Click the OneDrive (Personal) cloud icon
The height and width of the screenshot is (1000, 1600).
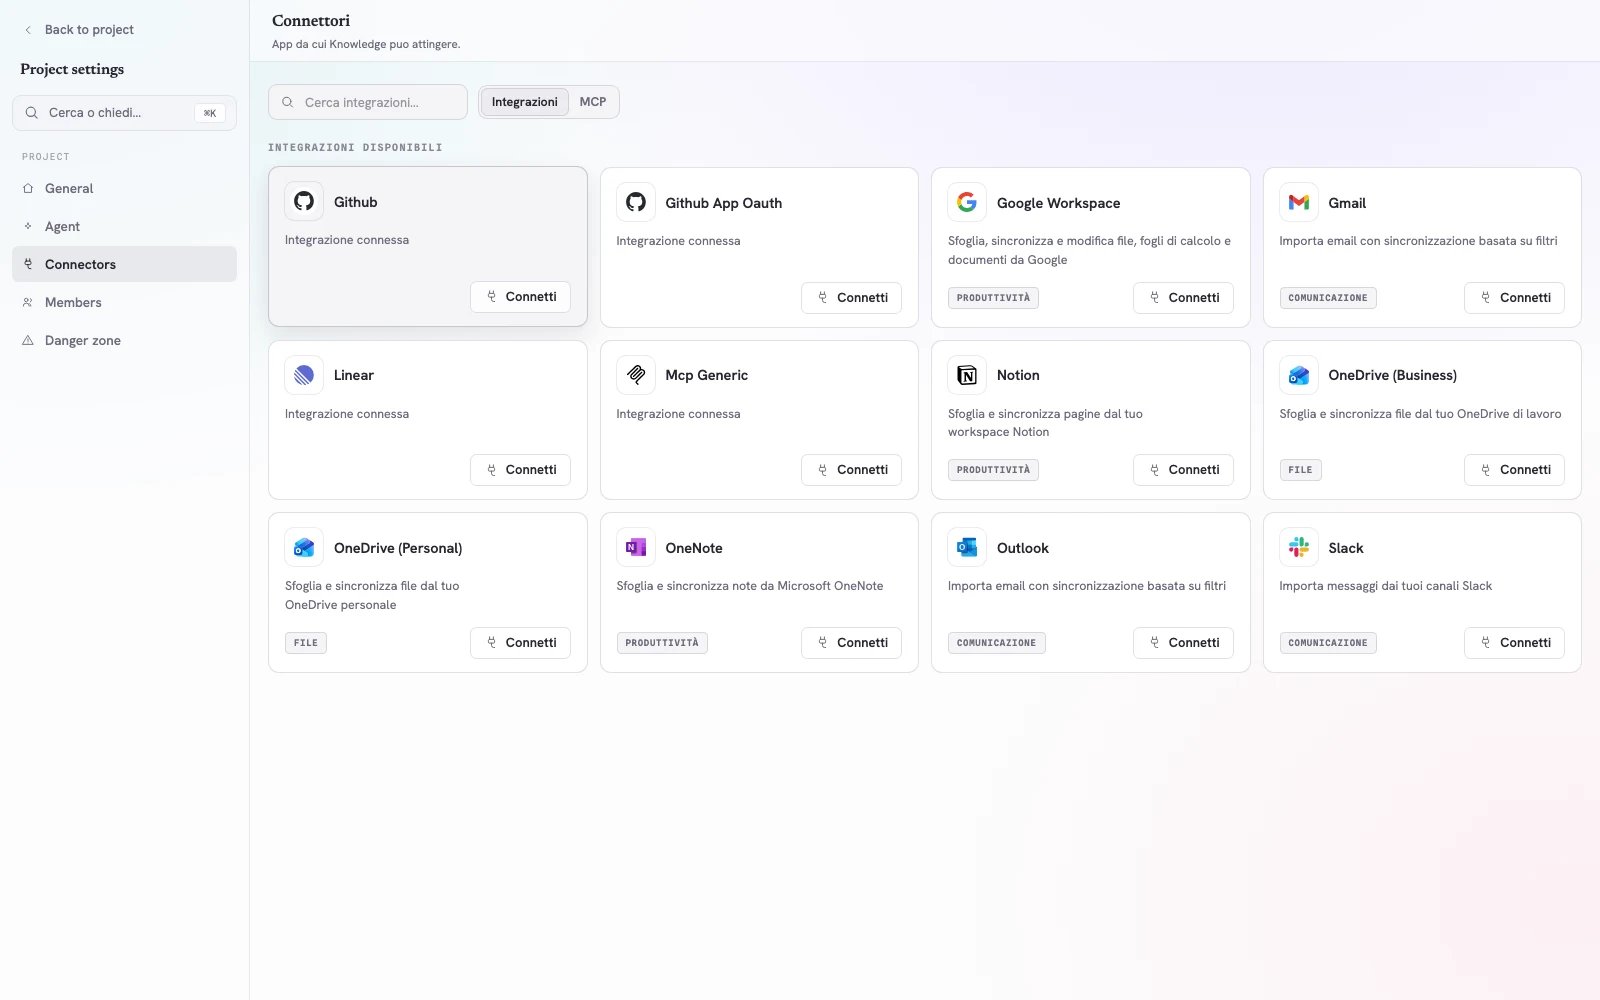(304, 548)
